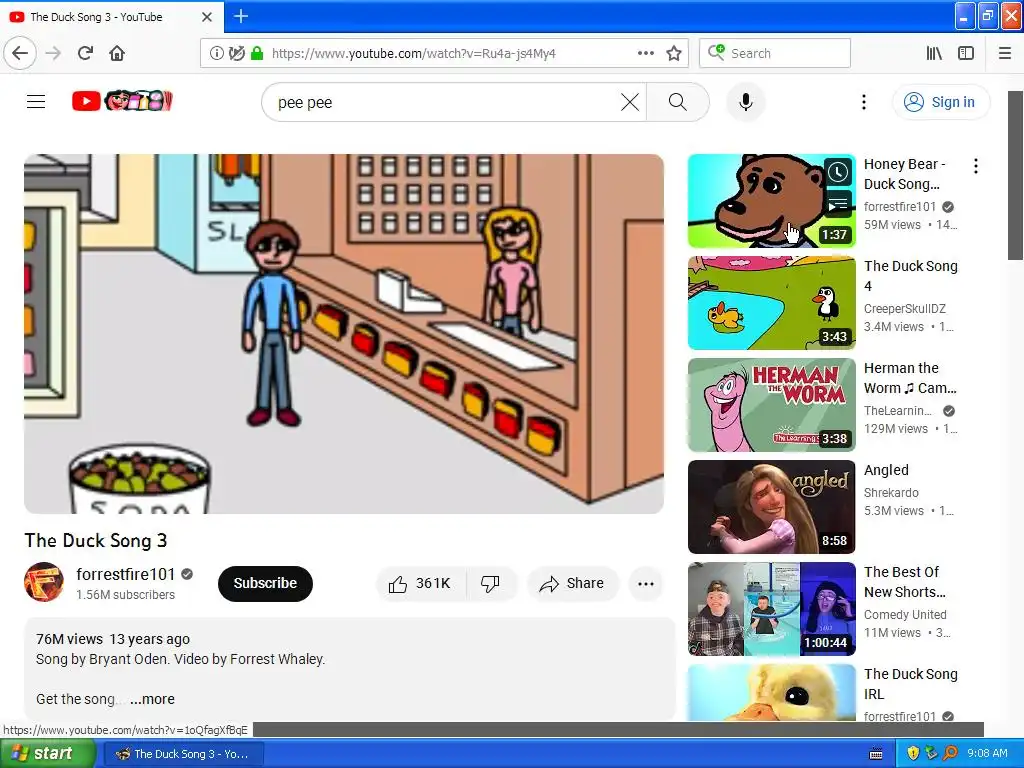Open The Duck Song IRL thumbnail
This screenshot has width=1024, height=768.
pyautogui.click(x=771, y=693)
